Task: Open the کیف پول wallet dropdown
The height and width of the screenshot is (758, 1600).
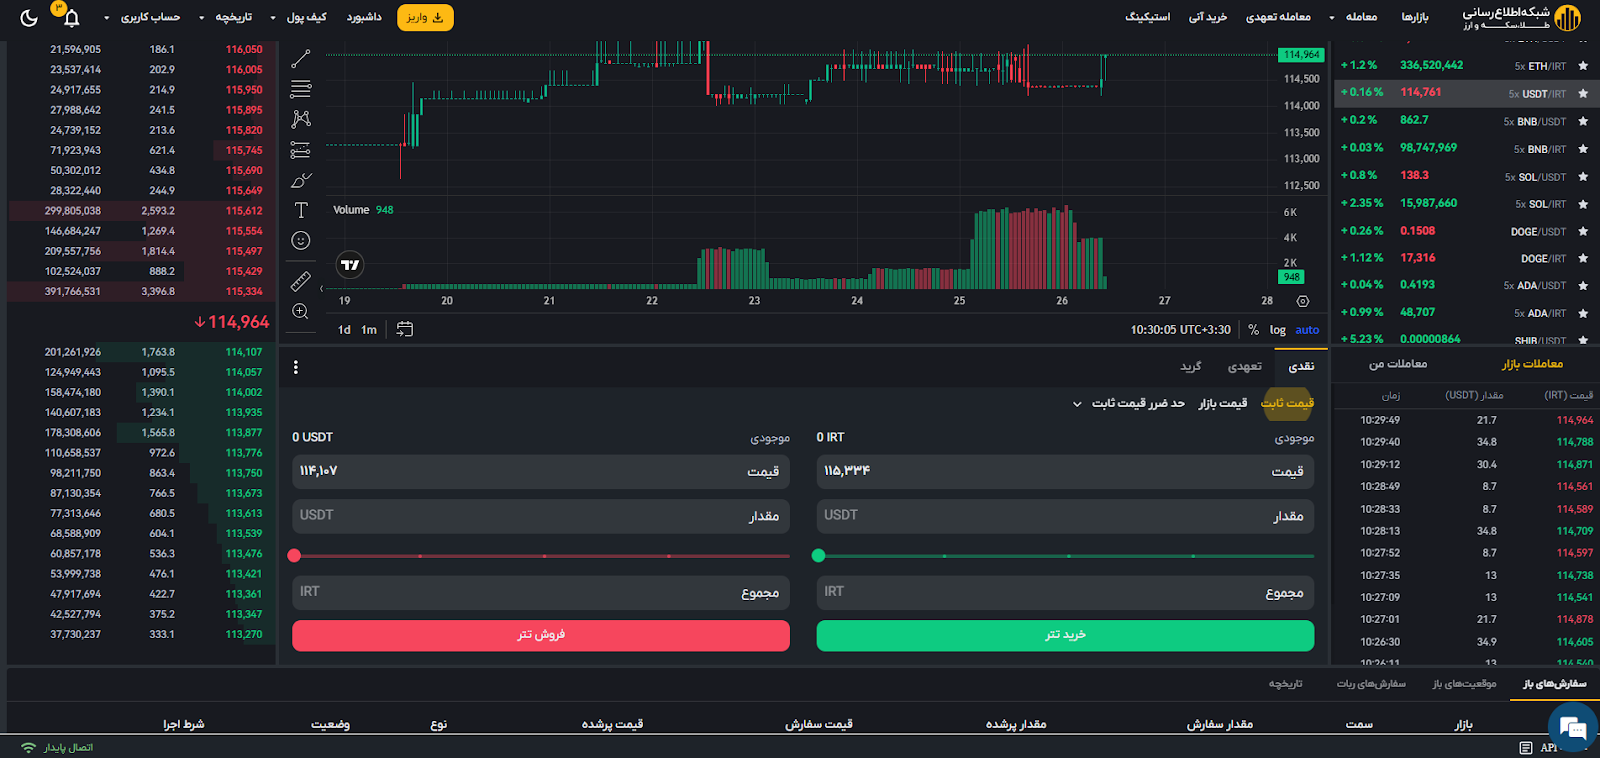Action: pyautogui.click(x=300, y=17)
